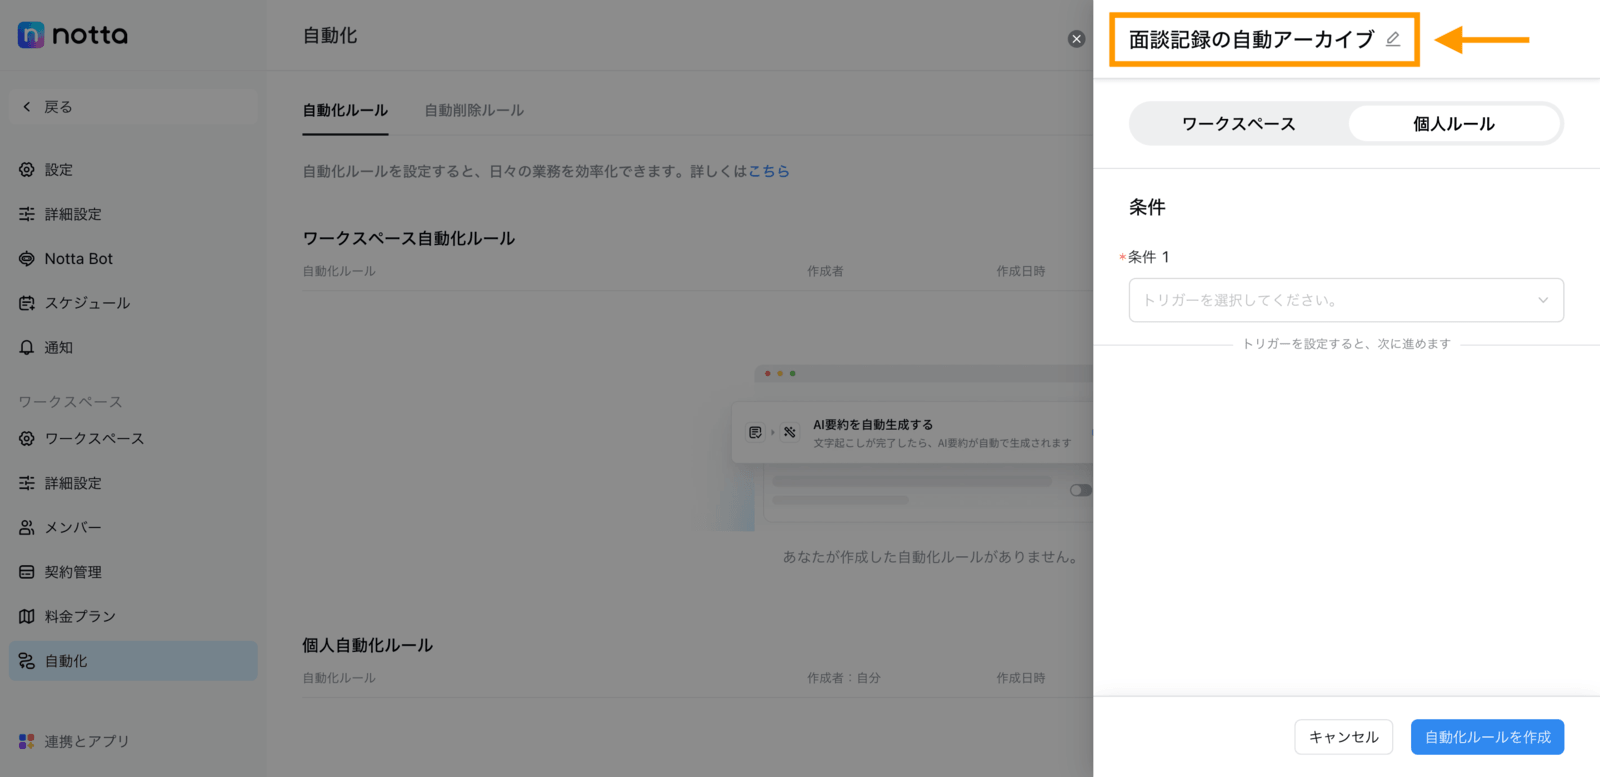Click the 条件 1 label

[x=1148, y=257]
